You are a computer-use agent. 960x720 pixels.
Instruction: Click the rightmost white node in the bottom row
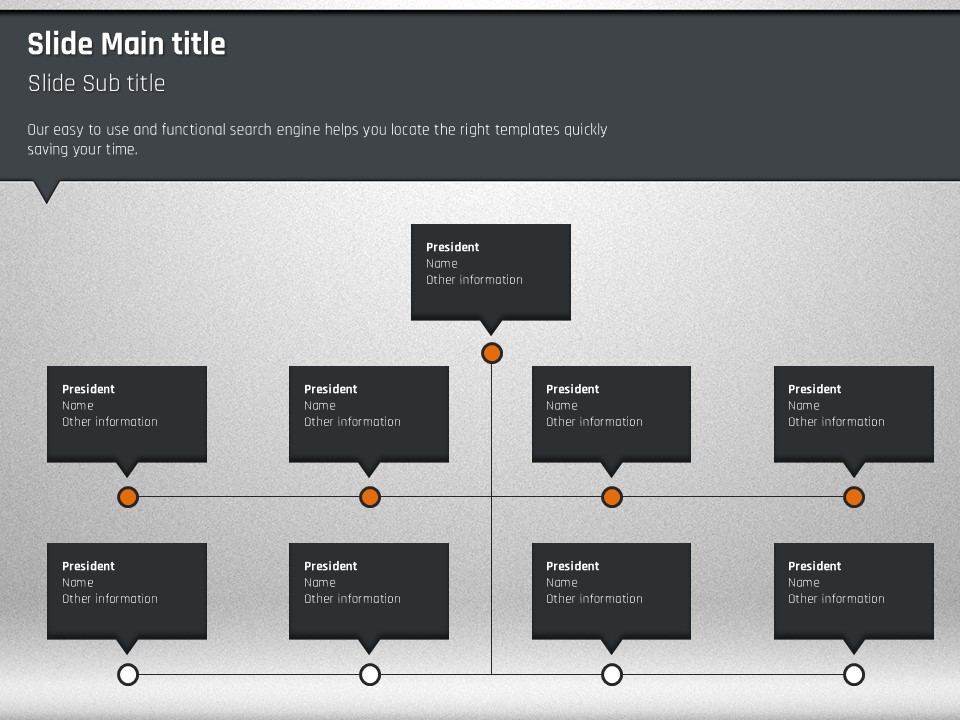(x=854, y=674)
